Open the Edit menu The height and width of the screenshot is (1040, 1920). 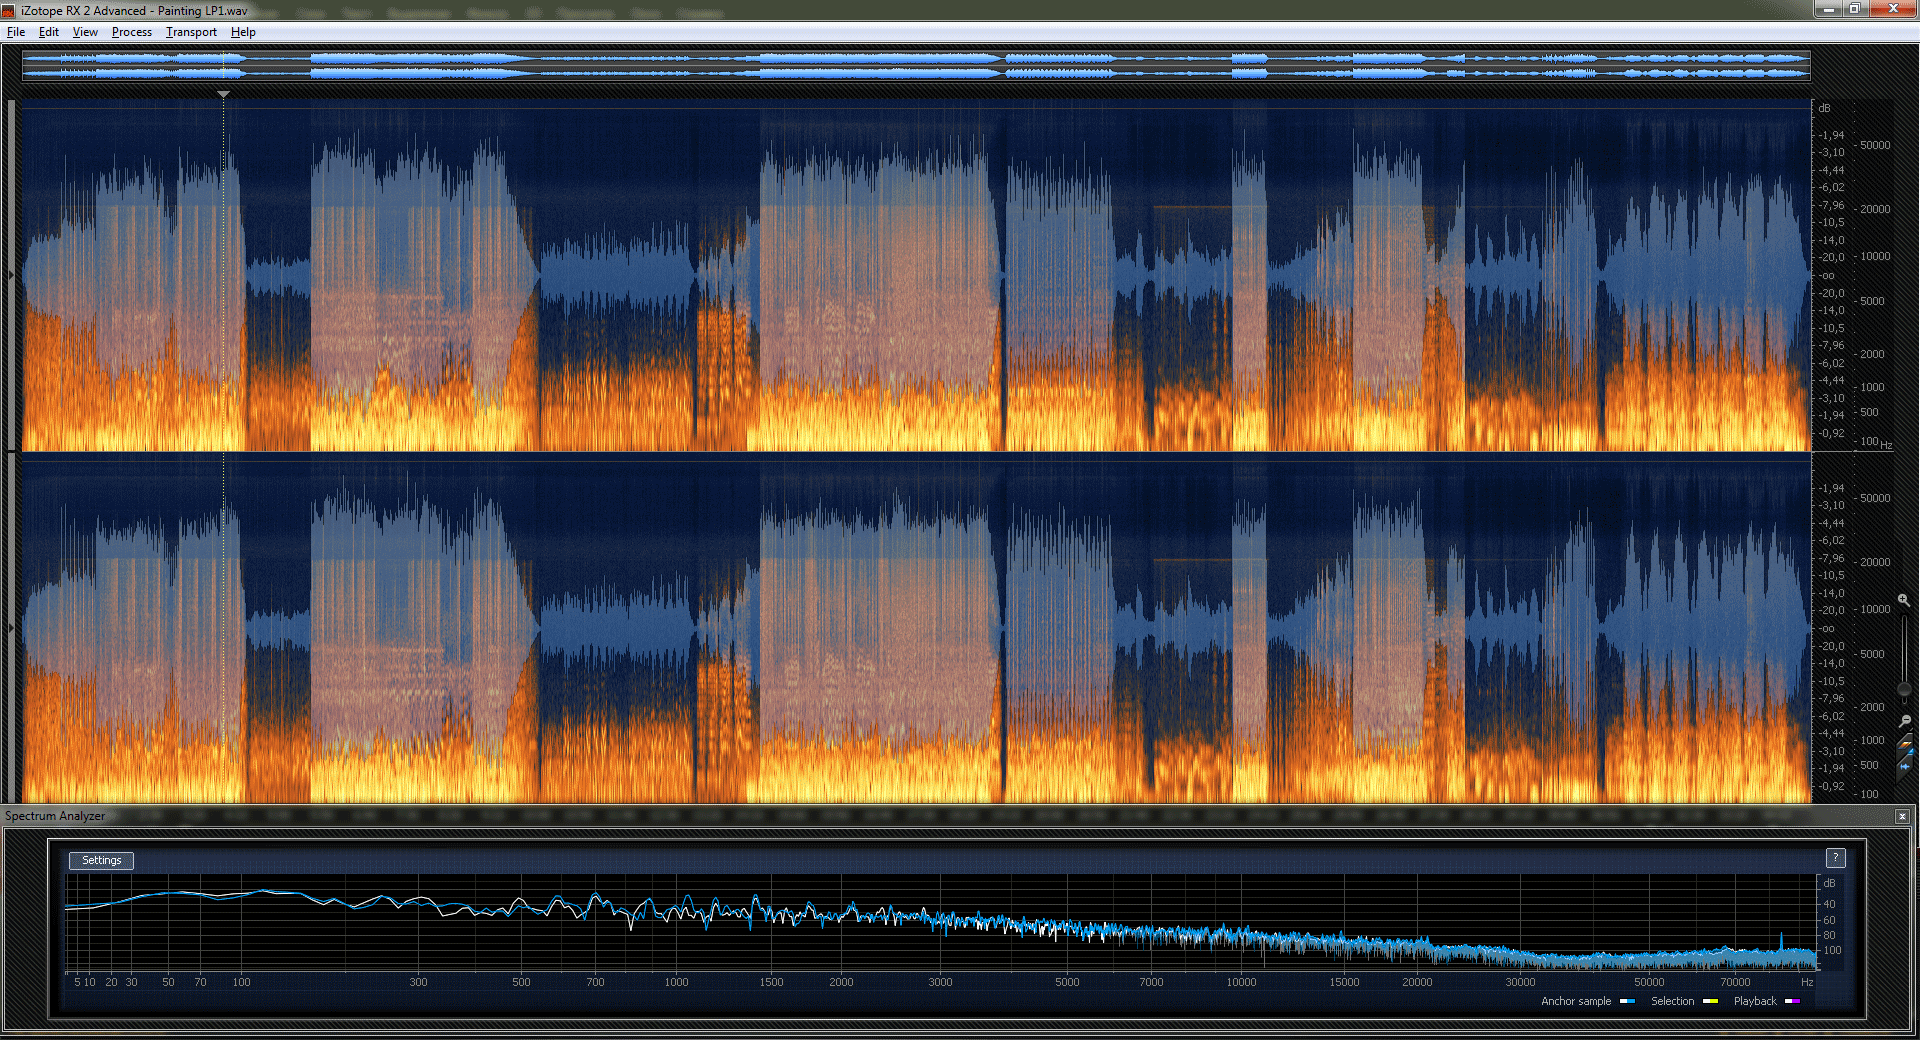tap(49, 32)
